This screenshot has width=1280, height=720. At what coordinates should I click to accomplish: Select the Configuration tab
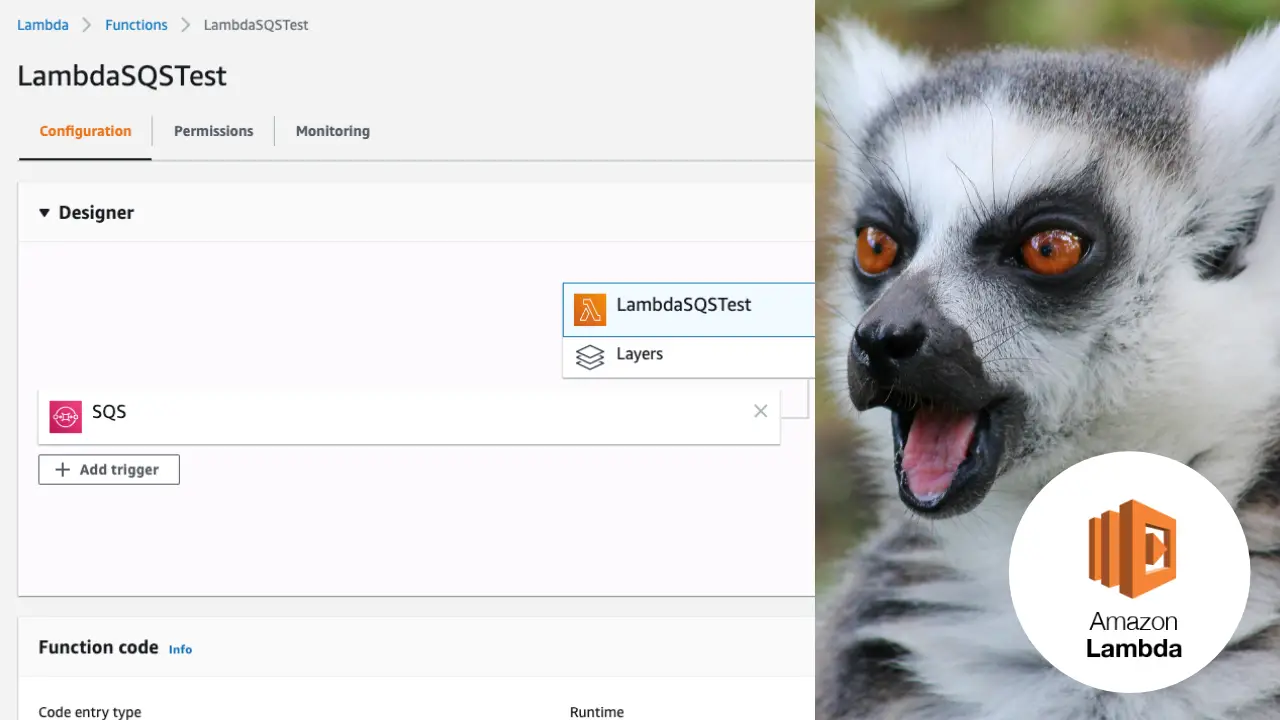point(85,131)
